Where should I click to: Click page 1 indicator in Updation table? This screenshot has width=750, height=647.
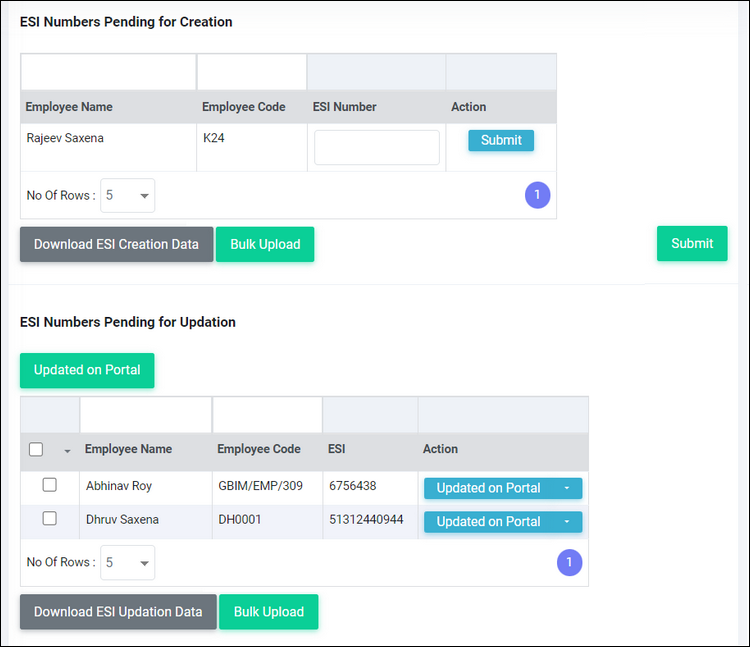pos(569,562)
